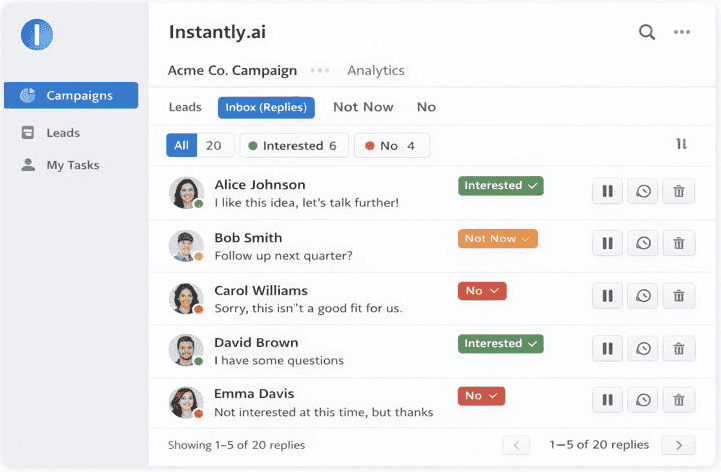Open My Tasks in the sidebar
Viewport: 721px width, 472px height.
[x=60, y=165]
